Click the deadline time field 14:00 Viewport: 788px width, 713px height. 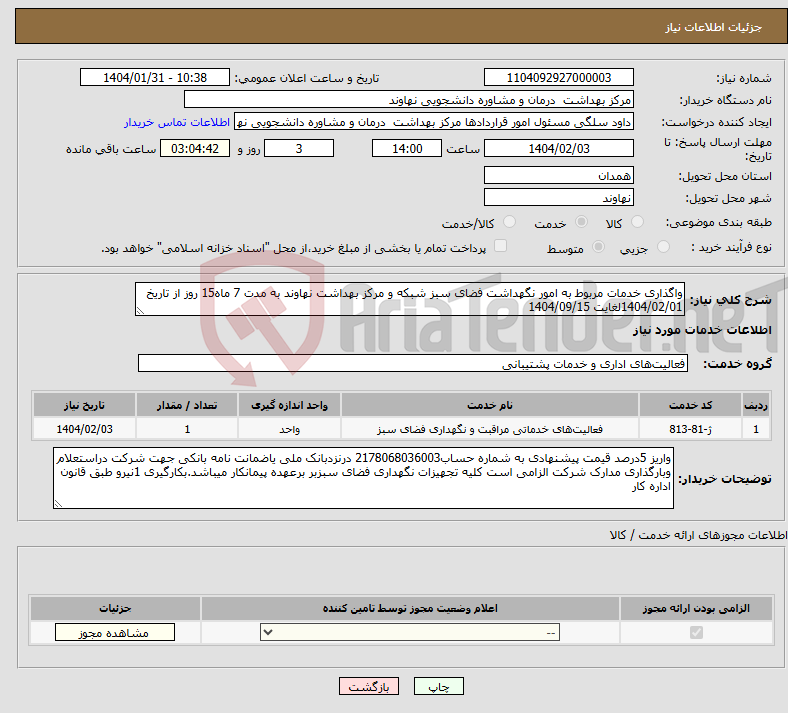[407, 148]
